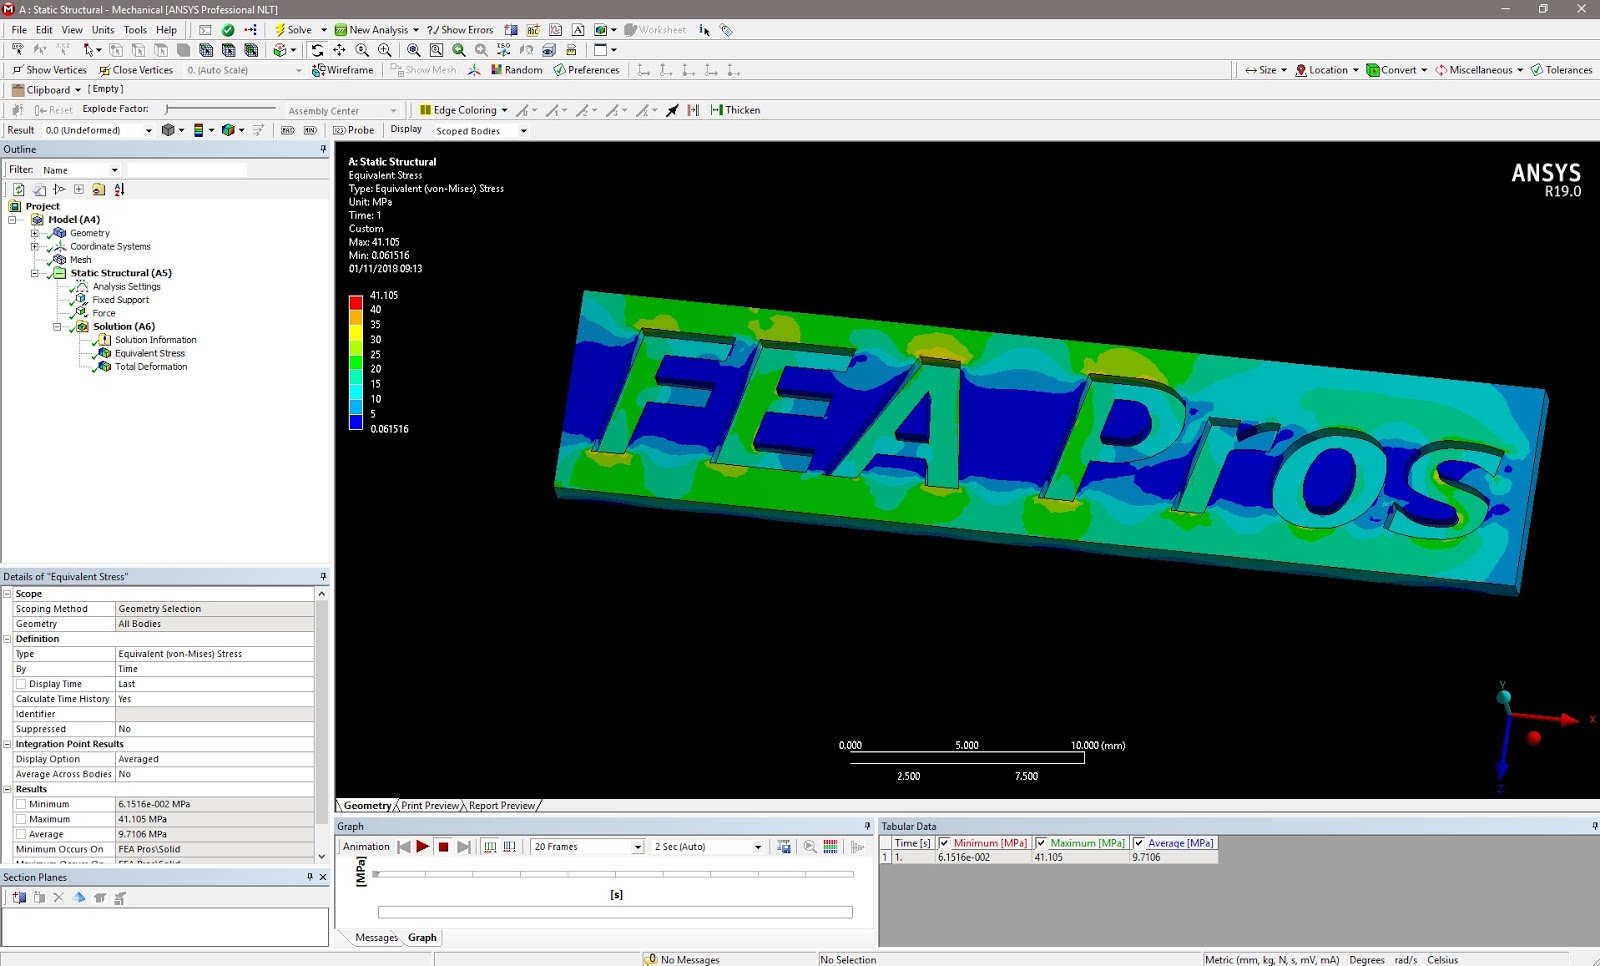
Task: Collapse the Solution (A6) branch
Action: [x=57, y=326]
